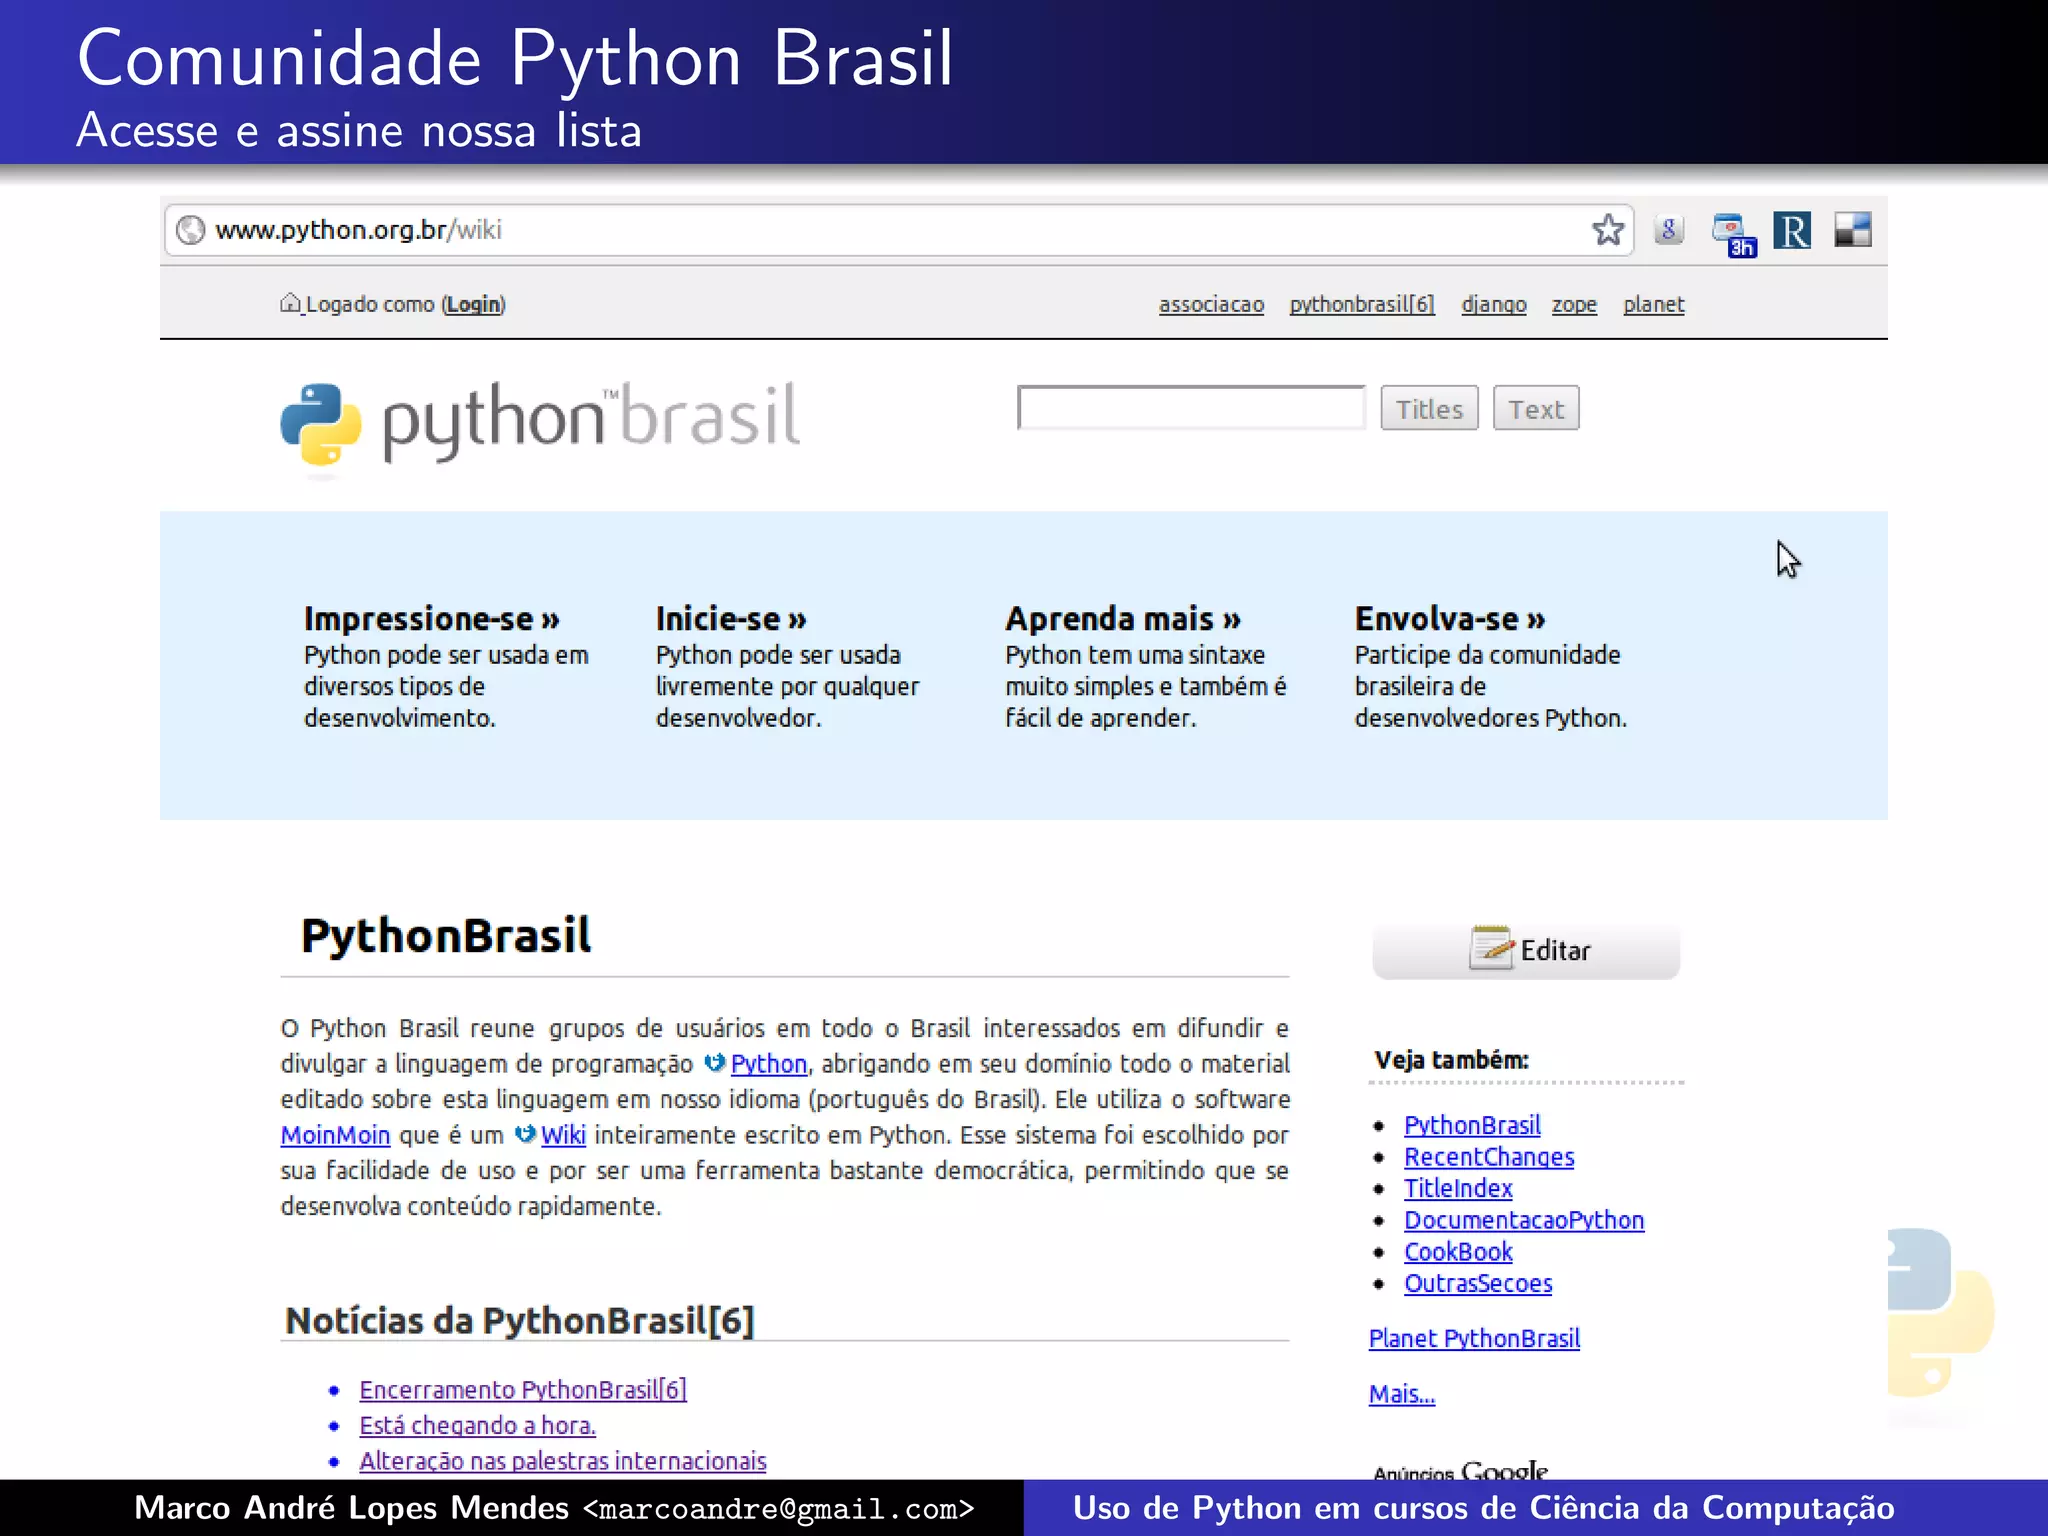Open the Planet PythonBrasil link

1474,1338
